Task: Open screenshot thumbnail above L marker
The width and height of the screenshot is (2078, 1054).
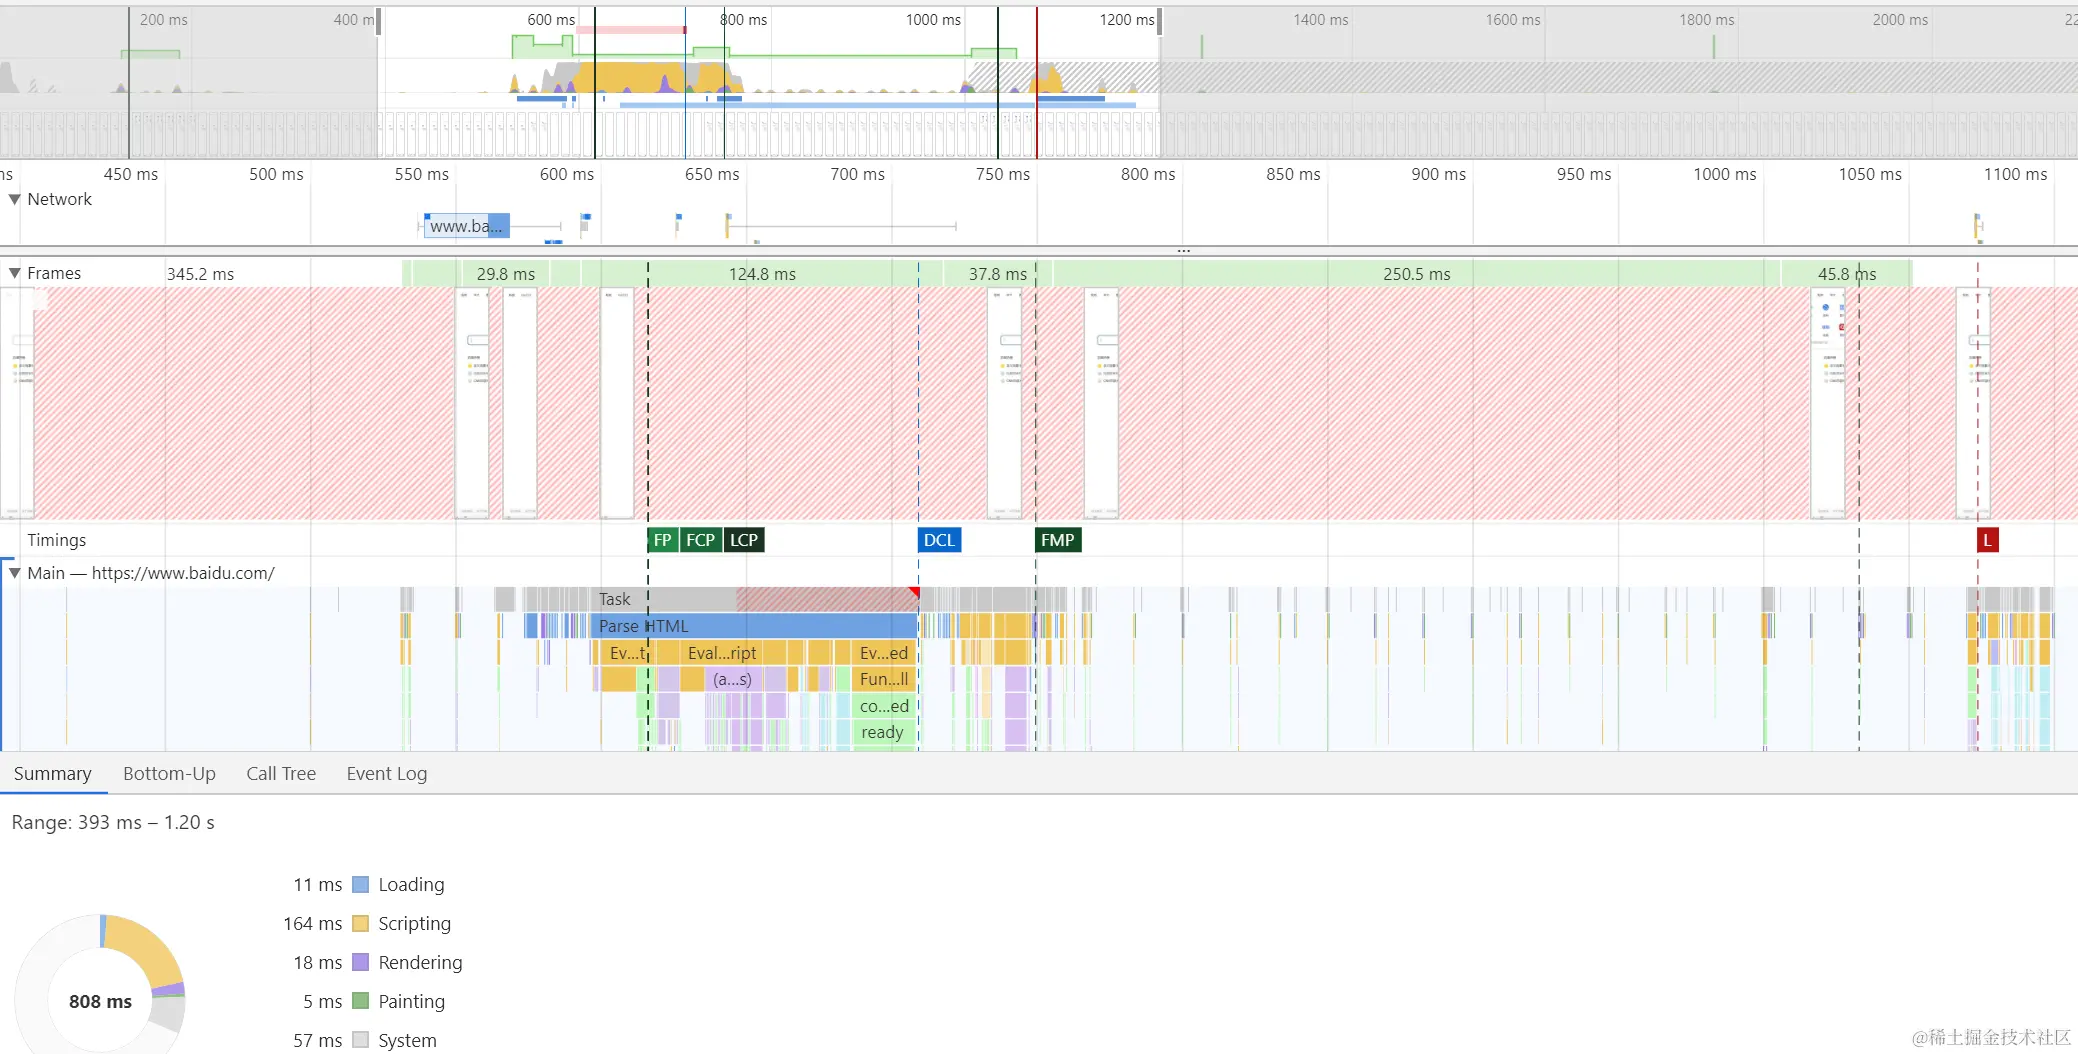Action: point(1973,403)
